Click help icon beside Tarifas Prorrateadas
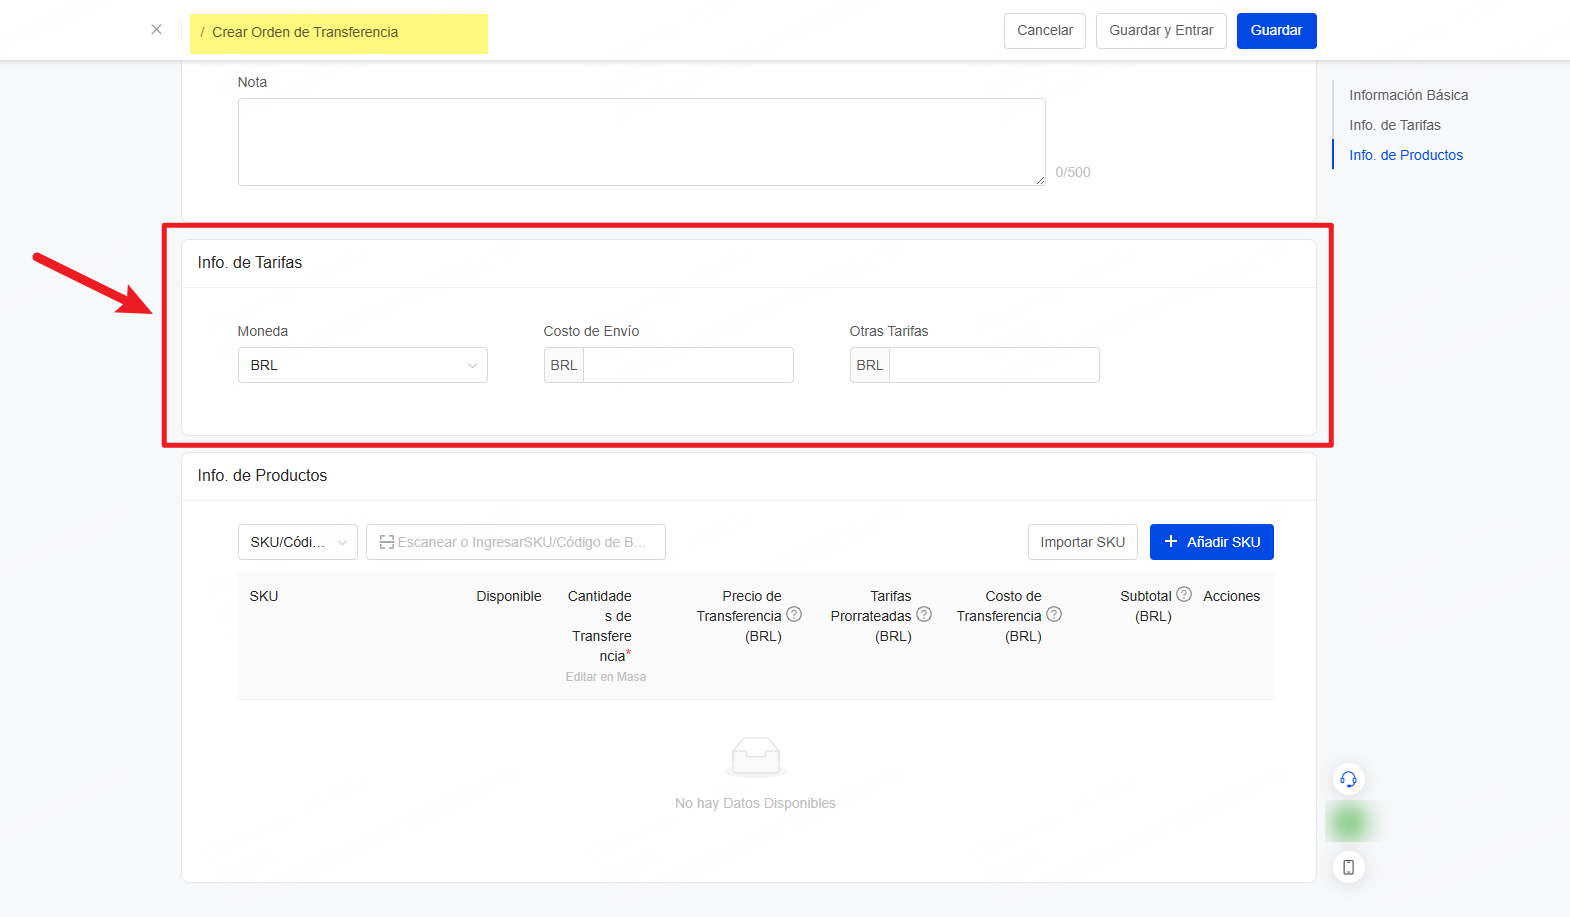This screenshot has height=917, width=1570. click(924, 614)
